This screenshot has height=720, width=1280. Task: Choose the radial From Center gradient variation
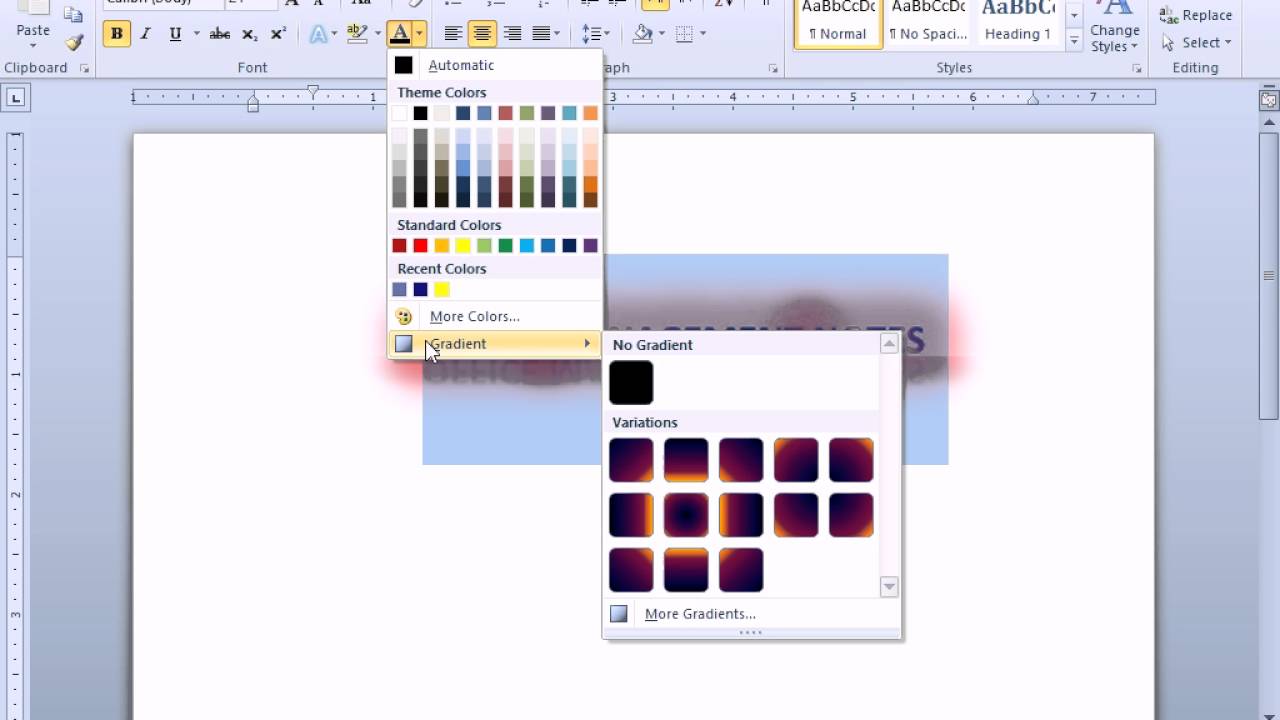point(686,515)
